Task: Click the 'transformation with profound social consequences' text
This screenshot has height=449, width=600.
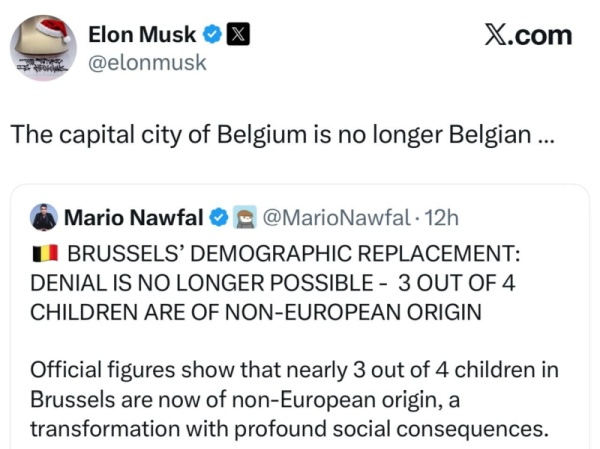Action: (x=290, y=429)
